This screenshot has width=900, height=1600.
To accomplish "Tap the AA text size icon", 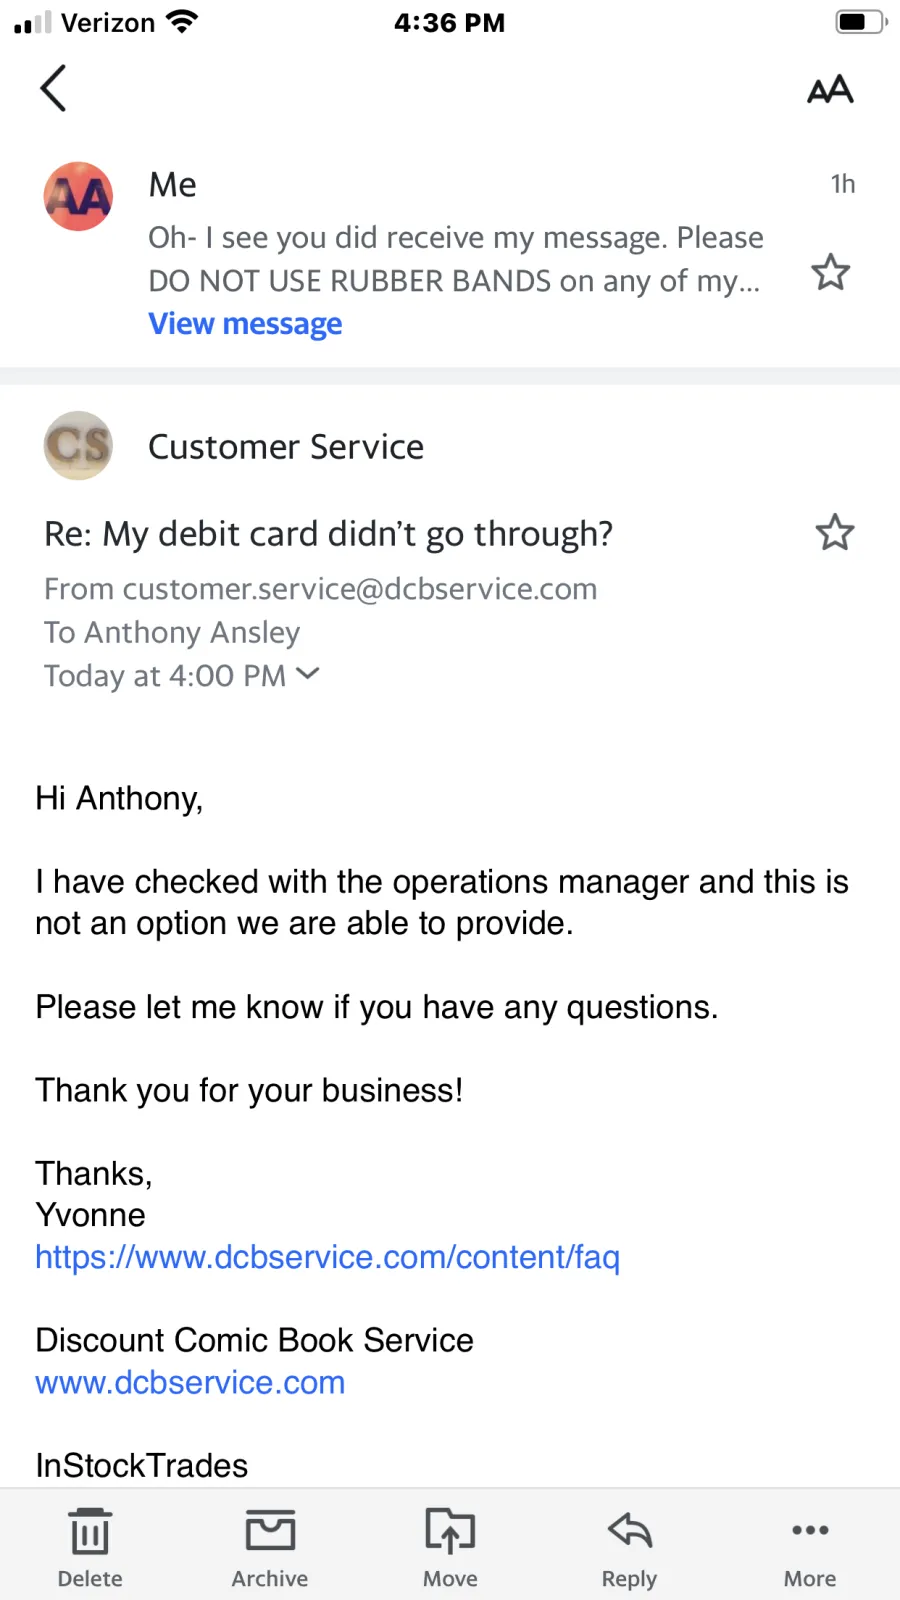I will [830, 90].
